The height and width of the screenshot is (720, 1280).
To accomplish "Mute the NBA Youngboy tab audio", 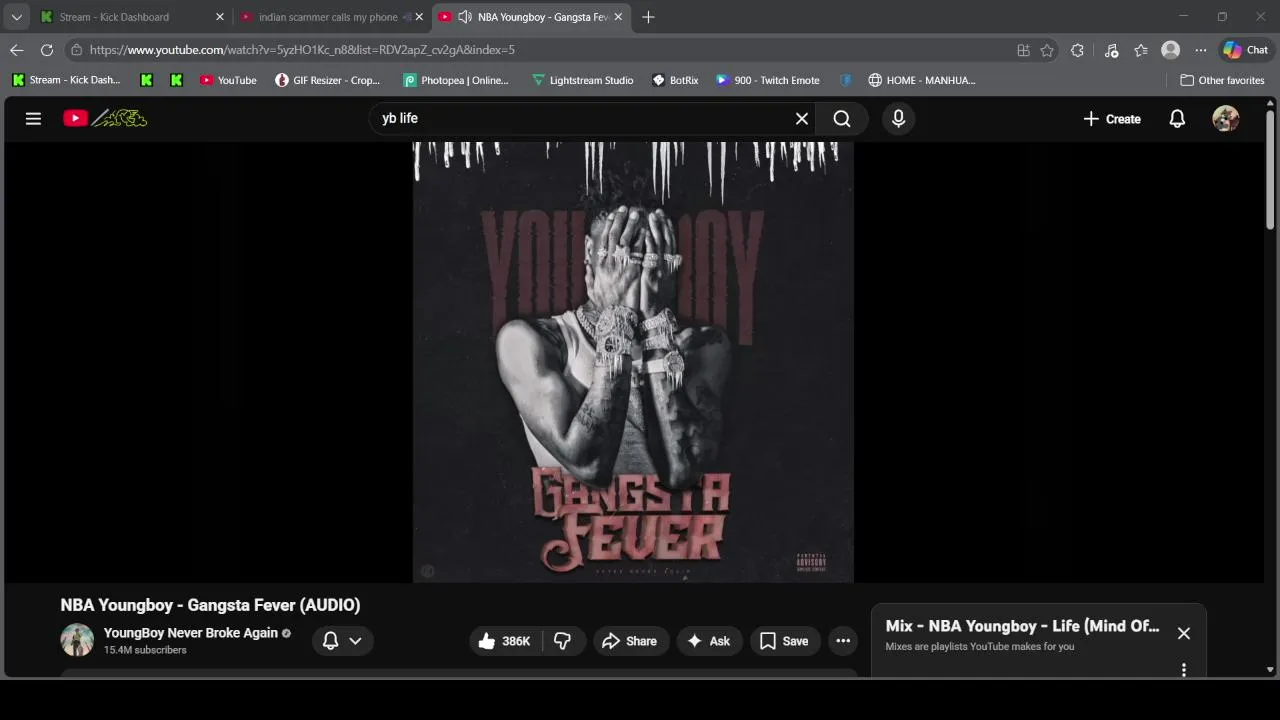I will pos(465,17).
